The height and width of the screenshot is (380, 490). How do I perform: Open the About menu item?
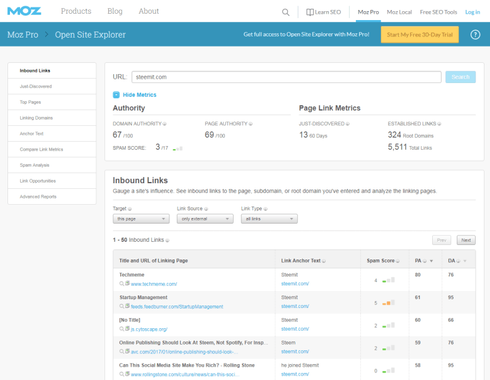pyautogui.click(x=149, y=11)
